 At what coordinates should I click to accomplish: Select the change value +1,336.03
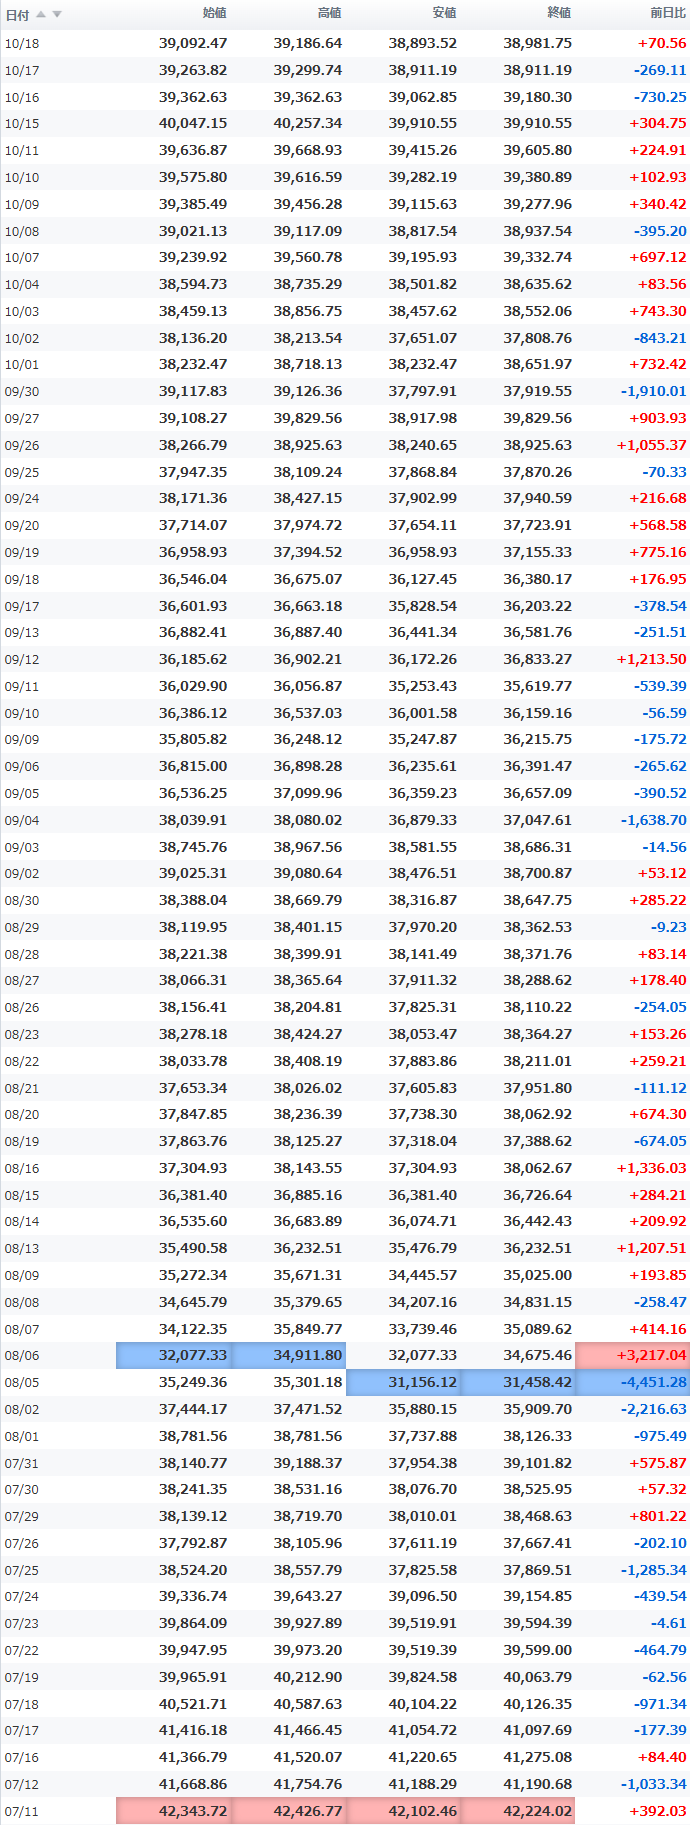click(x=652, y=1168)
